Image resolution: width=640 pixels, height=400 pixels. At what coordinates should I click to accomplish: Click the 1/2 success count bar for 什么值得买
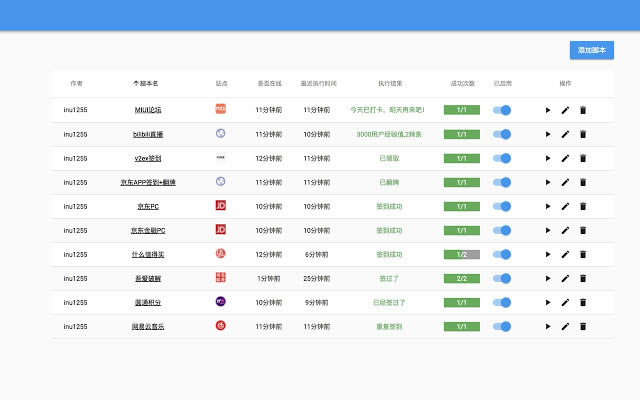[462, 255]
